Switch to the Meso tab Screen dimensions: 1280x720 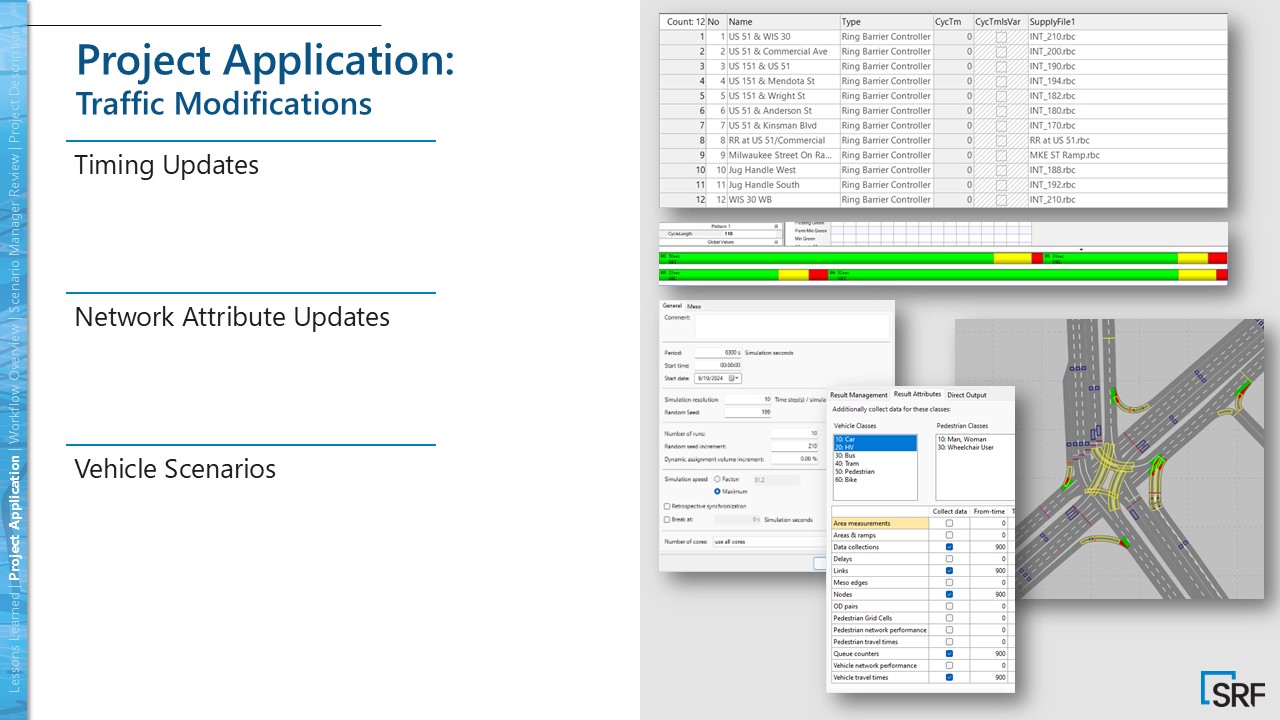coord(692,306)
